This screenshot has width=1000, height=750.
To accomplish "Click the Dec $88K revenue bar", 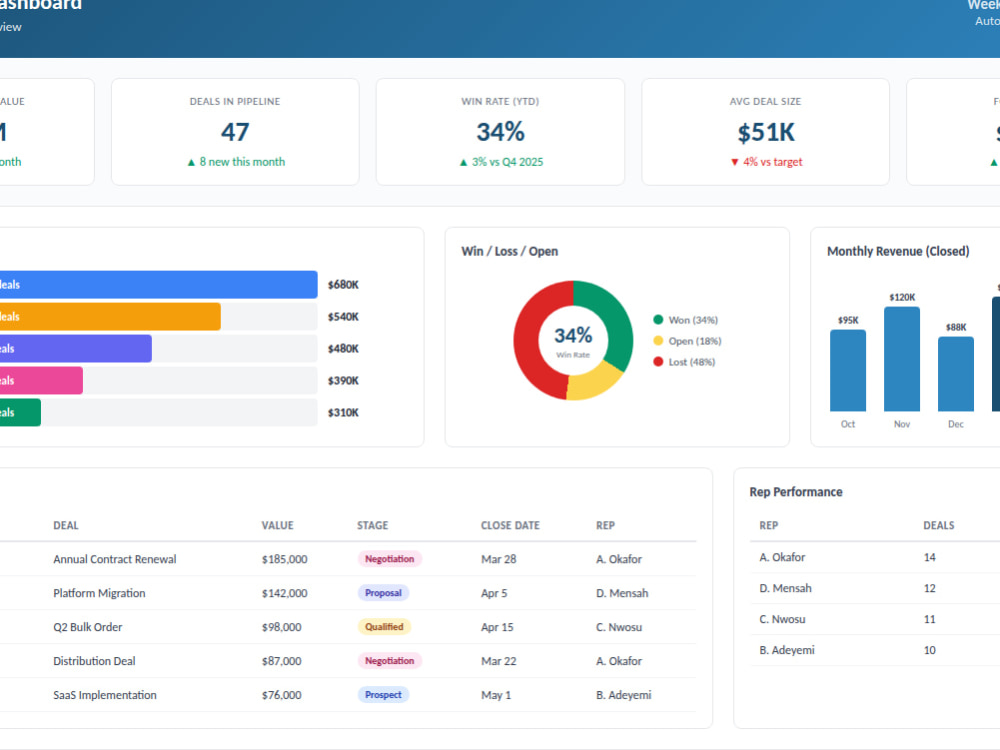I will tap(955, 374).
